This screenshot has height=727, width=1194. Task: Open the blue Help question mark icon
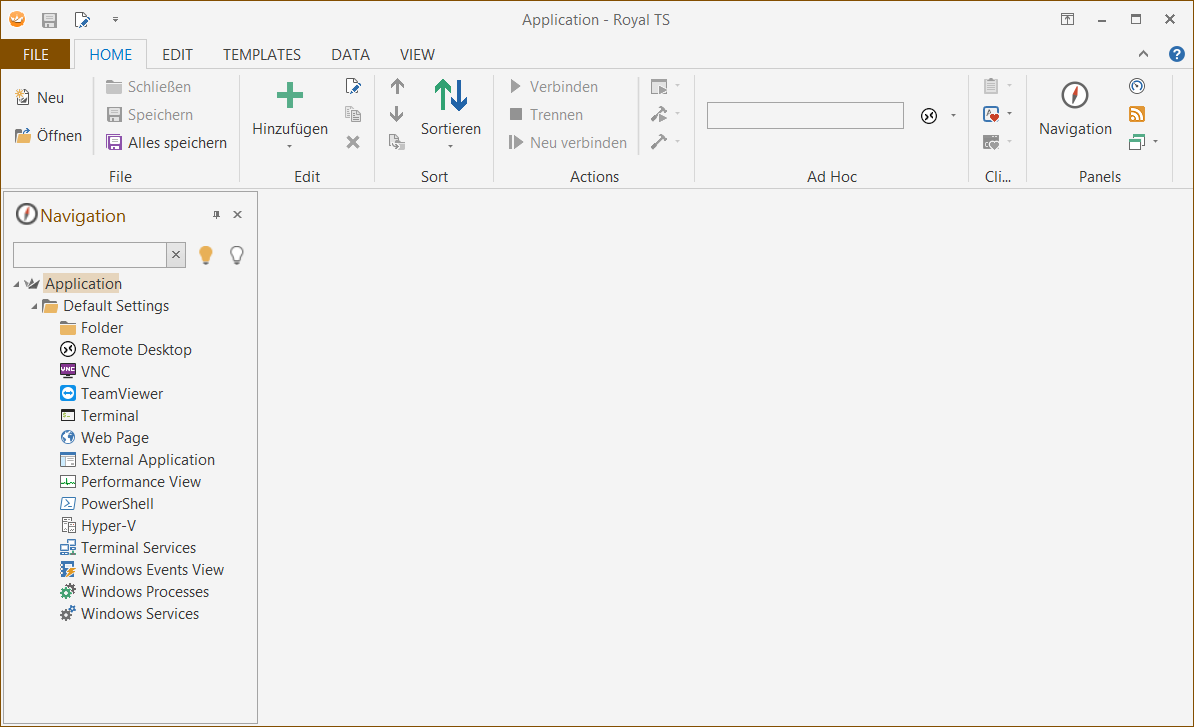[1176, 54]
